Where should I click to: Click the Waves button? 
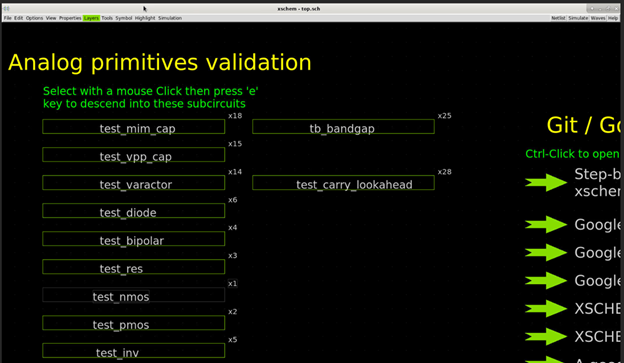click(598, 18)
